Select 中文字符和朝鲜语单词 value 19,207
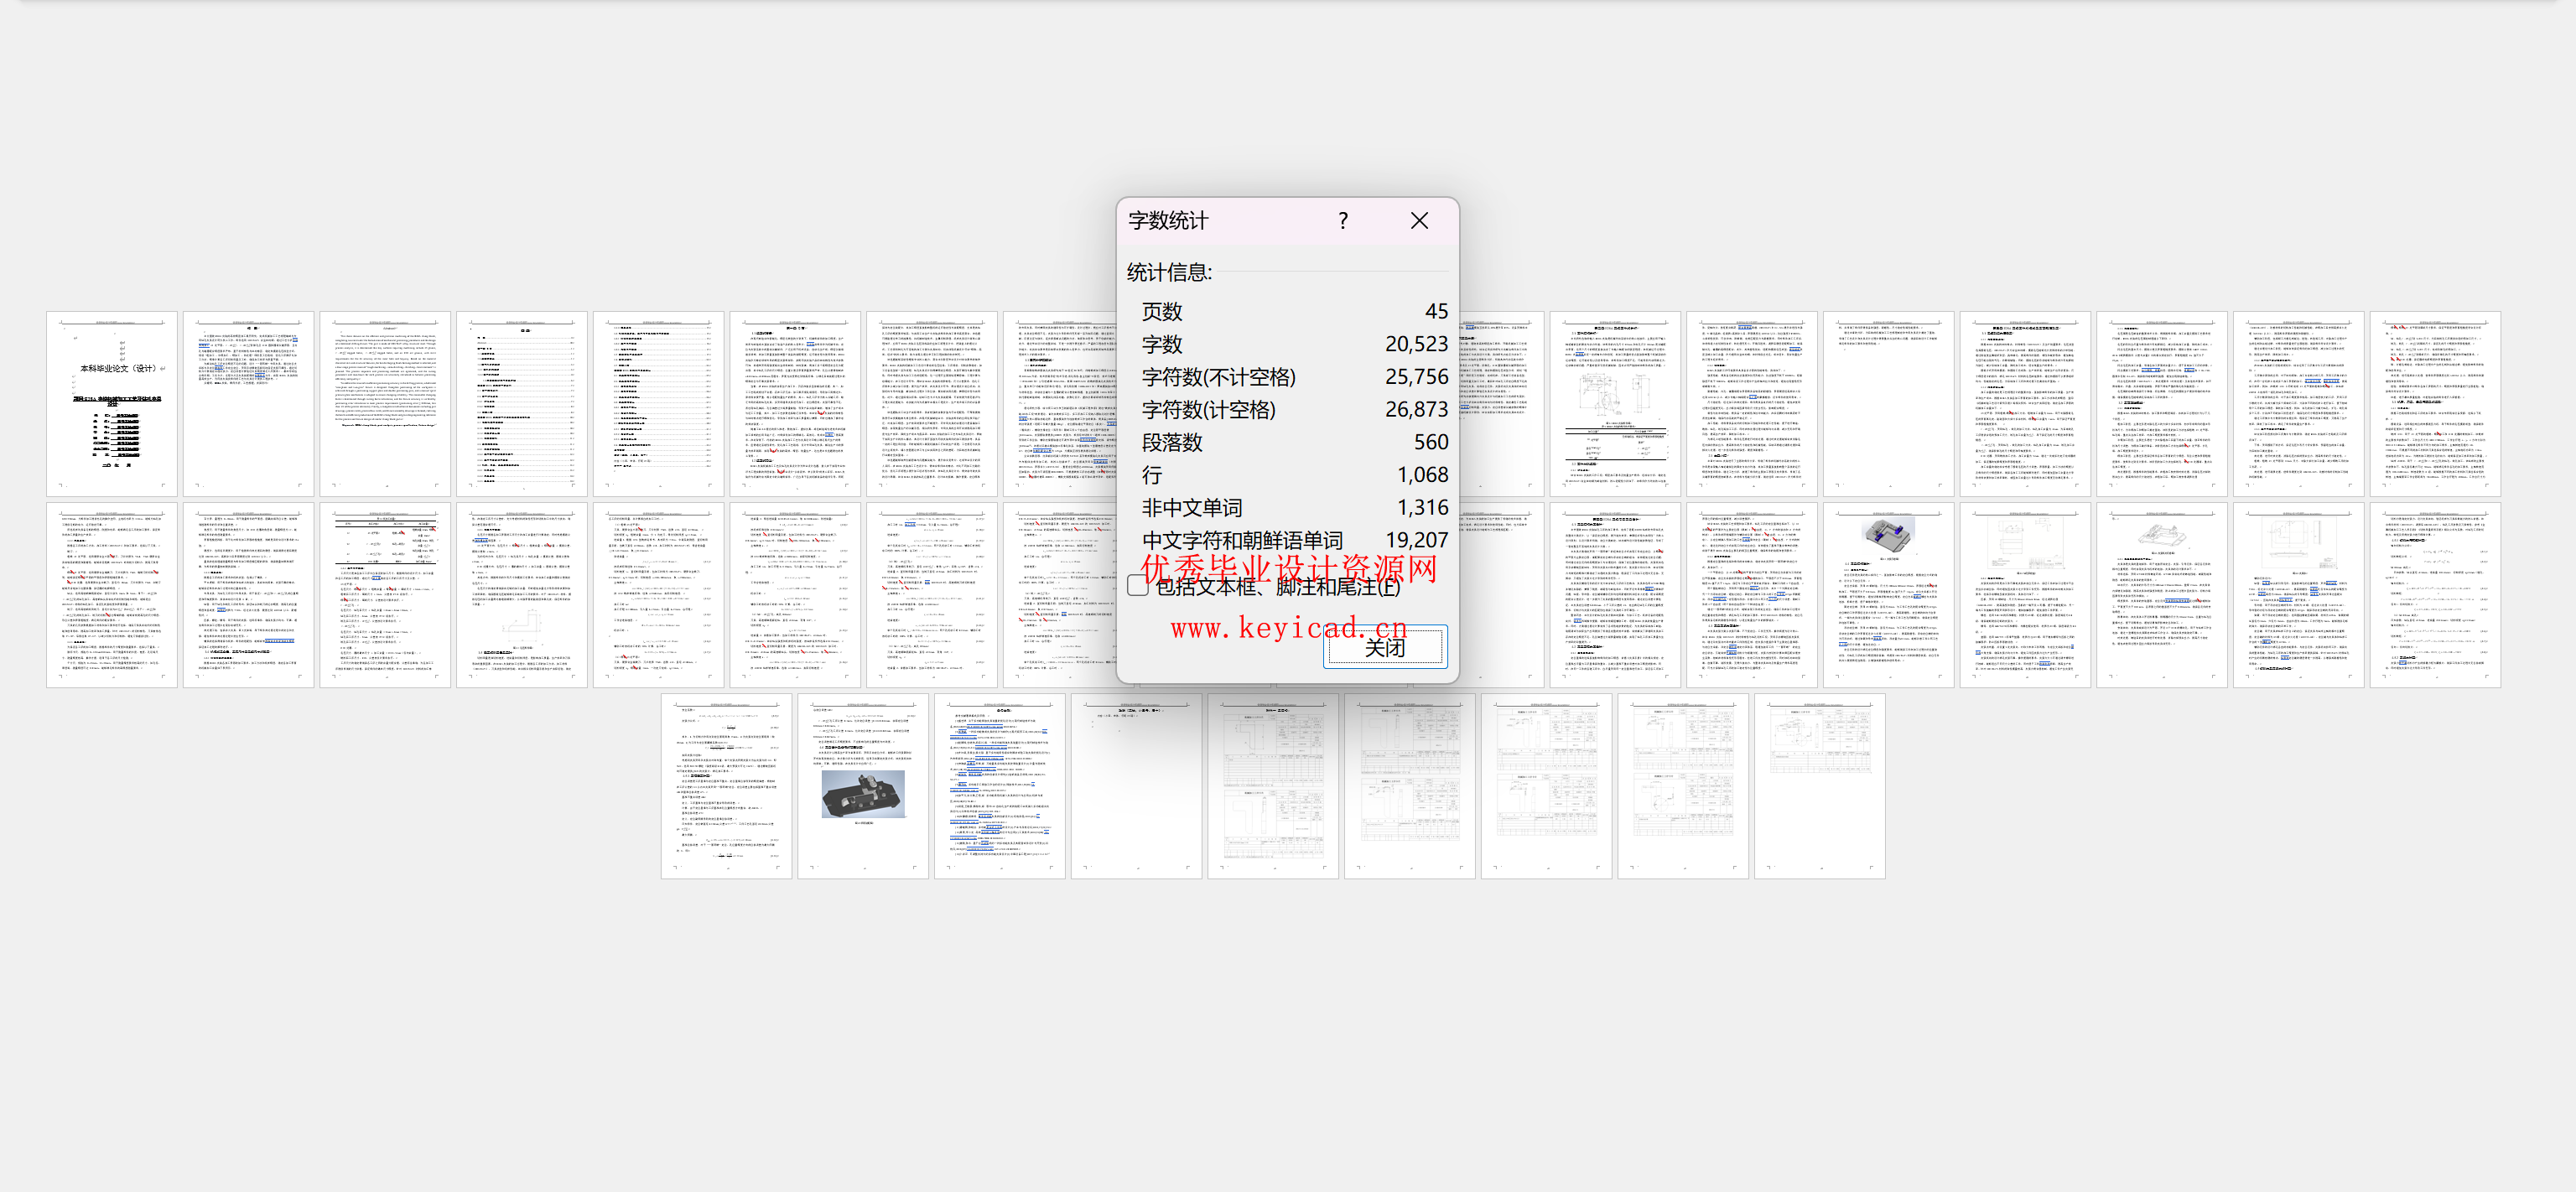 coord(1416,540)
